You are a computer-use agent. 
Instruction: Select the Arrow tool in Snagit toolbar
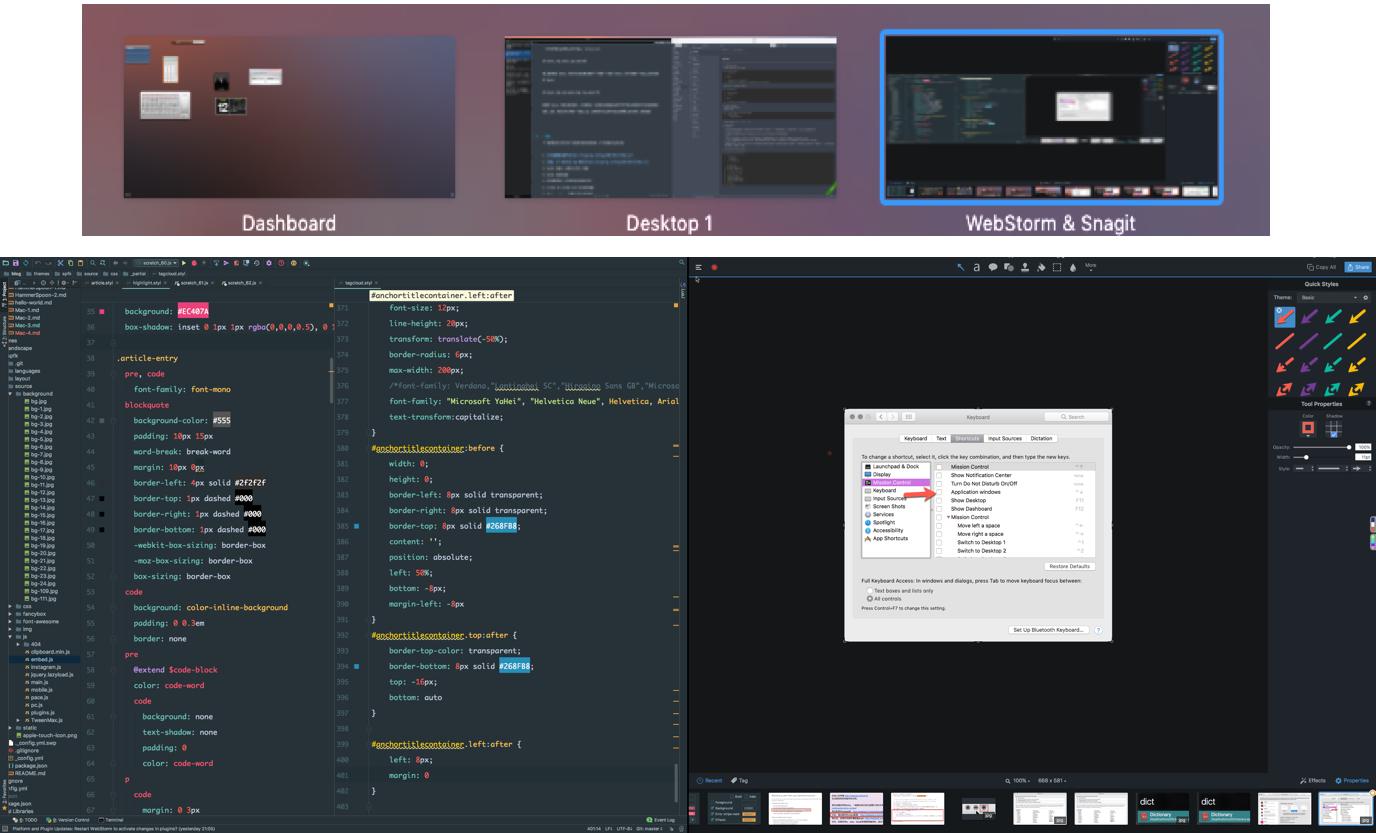[x=961, y=267]
